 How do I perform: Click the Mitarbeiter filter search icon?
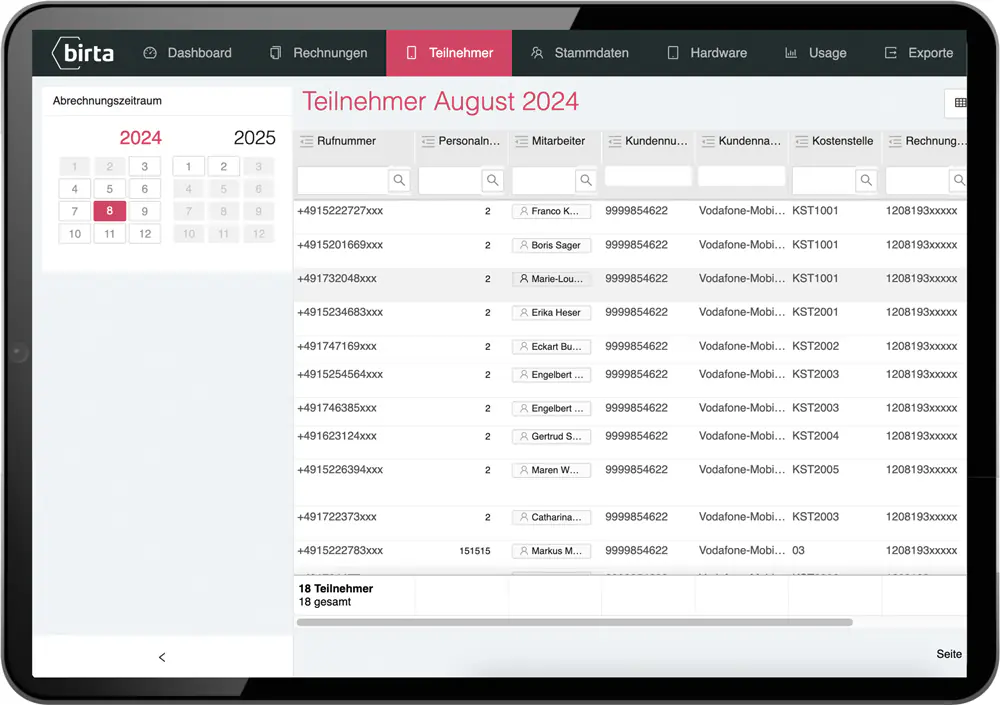pyautogui.click(x=585, y=180)
